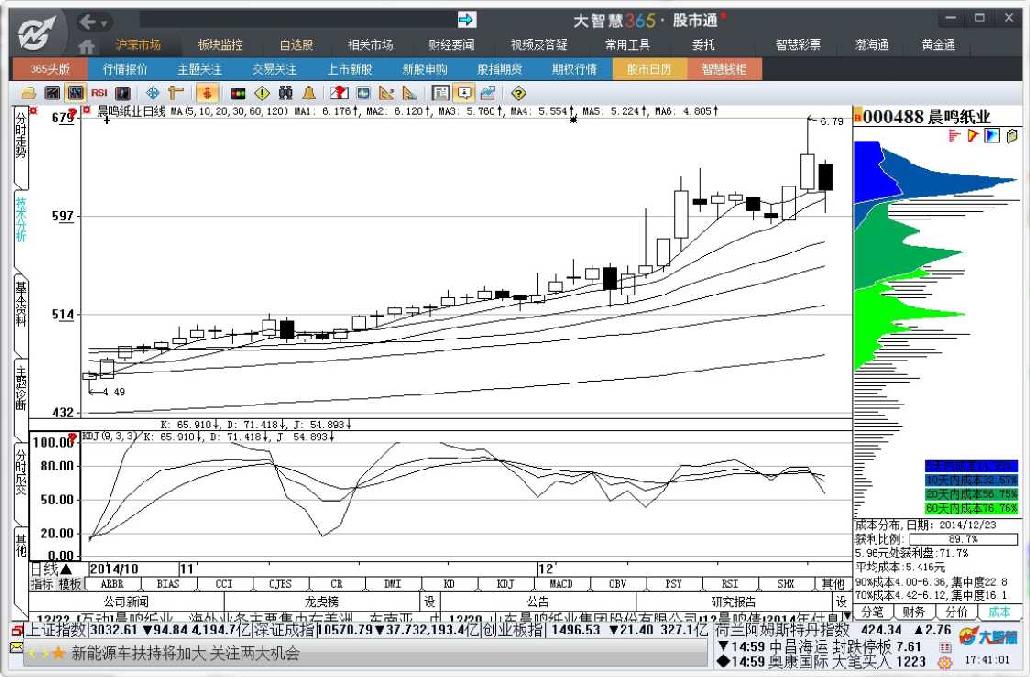Viewport: 1030px width, 677px height.
Task: Open the 财经要闻 menu
Action: [x=451, y=45]
